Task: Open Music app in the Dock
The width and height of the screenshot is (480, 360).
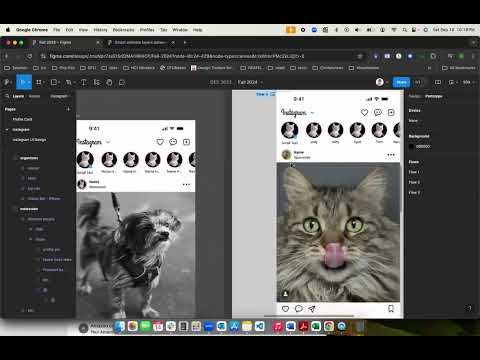Action: click(278, 326)
